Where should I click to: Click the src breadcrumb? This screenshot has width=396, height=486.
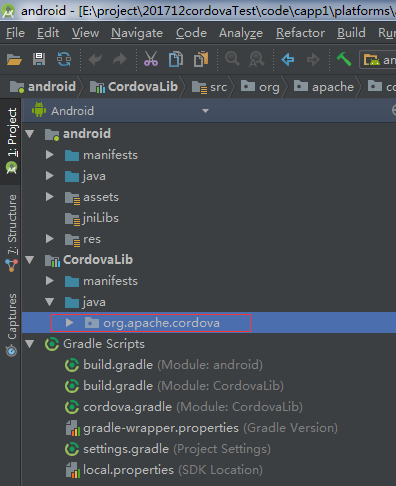(x=210, y=87)
